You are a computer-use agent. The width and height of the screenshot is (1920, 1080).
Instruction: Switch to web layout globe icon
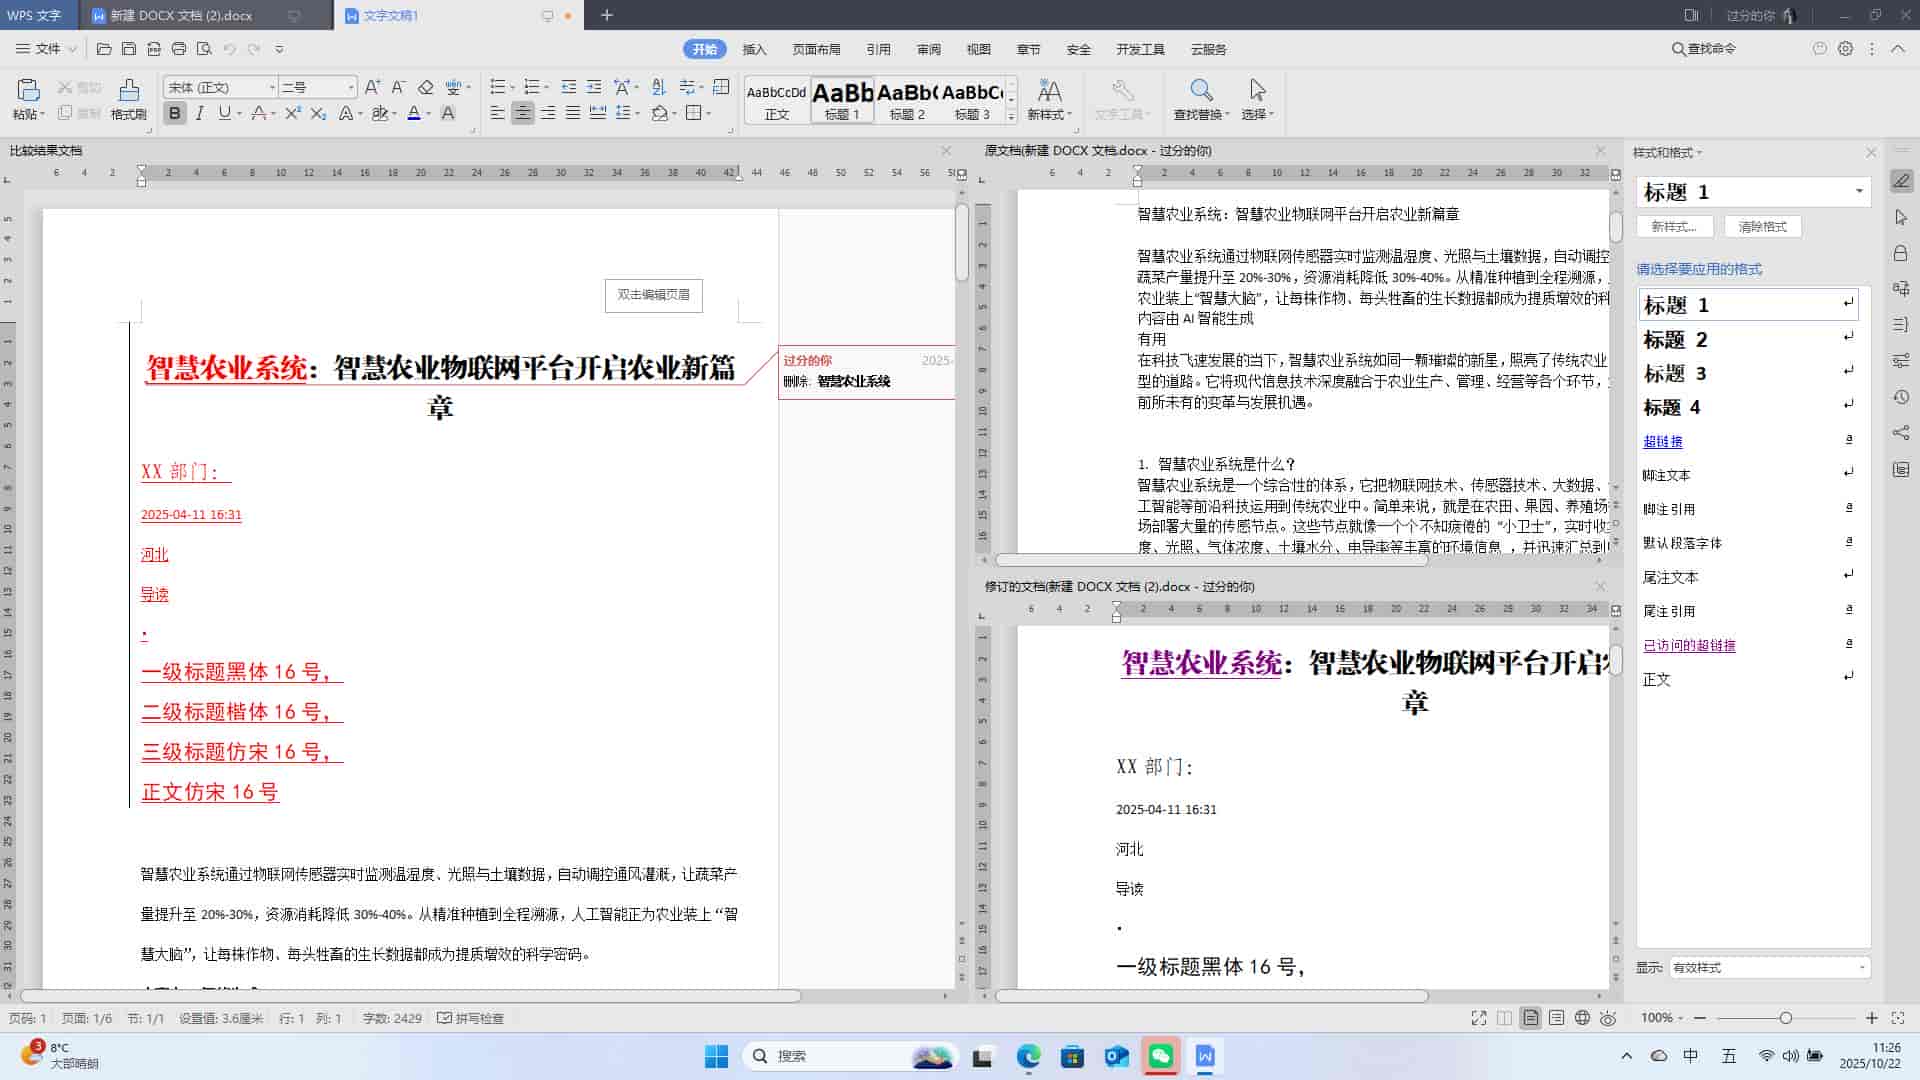(1582, 1018)
